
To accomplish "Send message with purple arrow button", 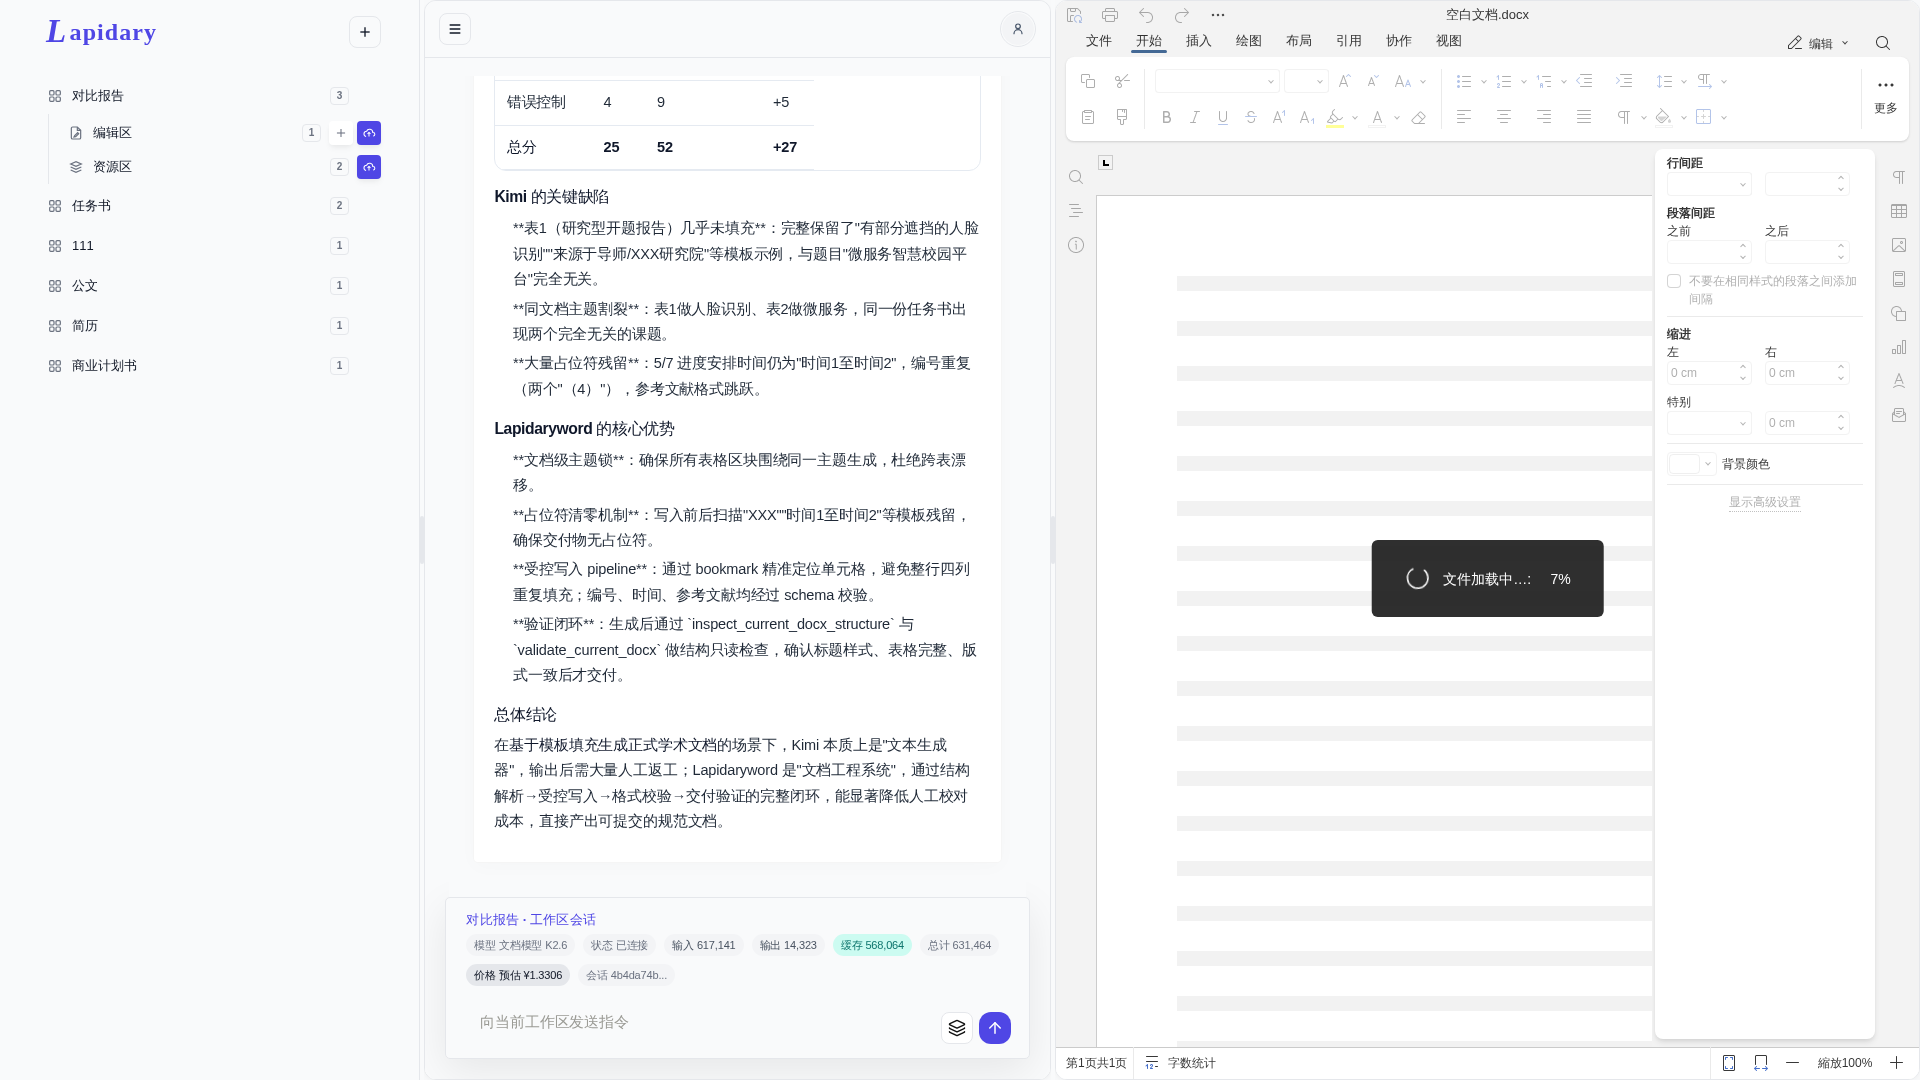I will click(x=995, y=1028).
